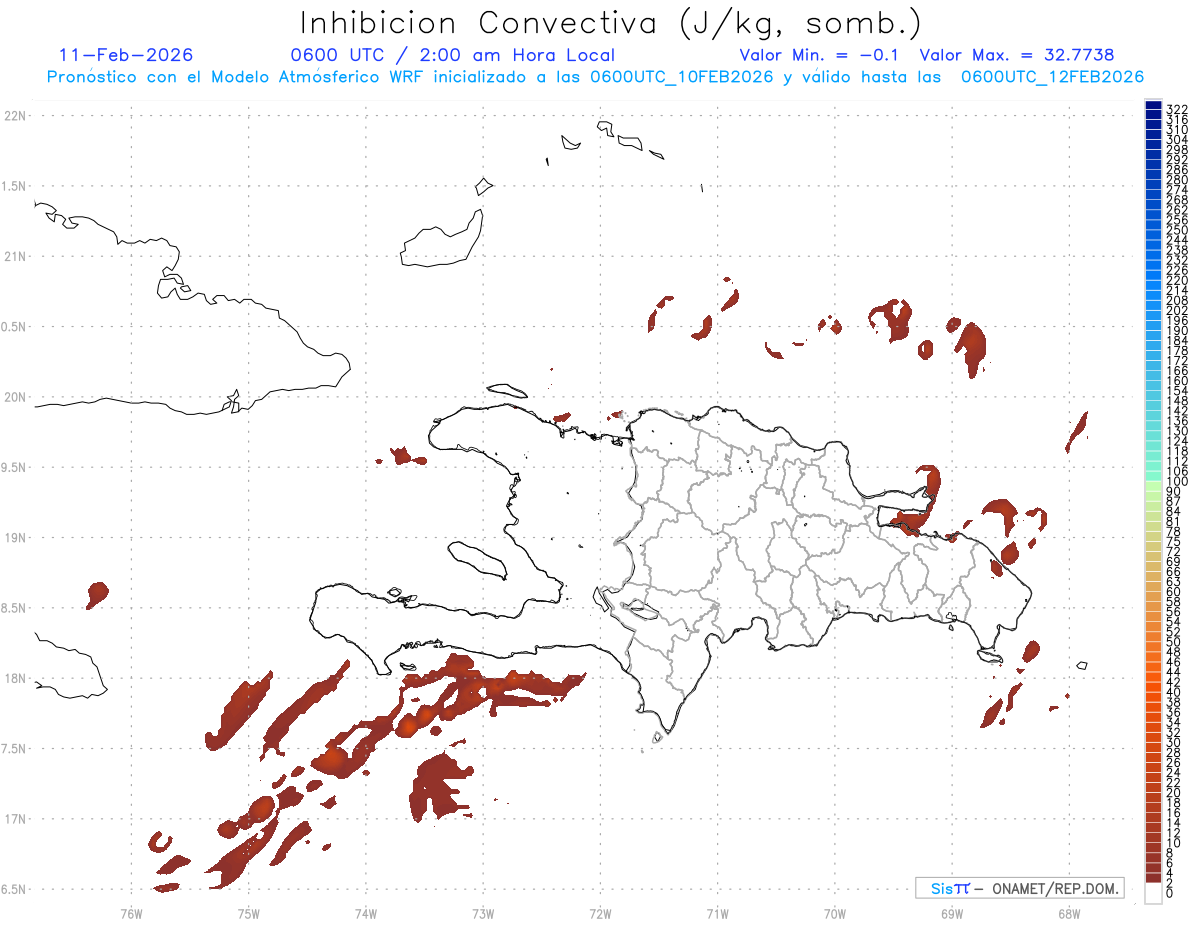Click the '17N' latitude label
Image resolution: width=1200 pixels, height=927 pixels.
[x=17, y=819]
